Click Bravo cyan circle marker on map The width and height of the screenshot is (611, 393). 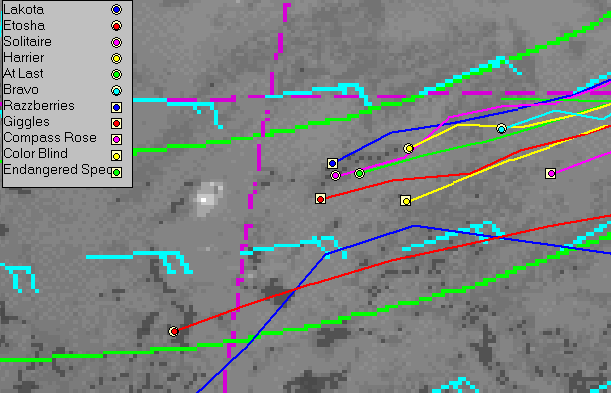pos(502,128)
